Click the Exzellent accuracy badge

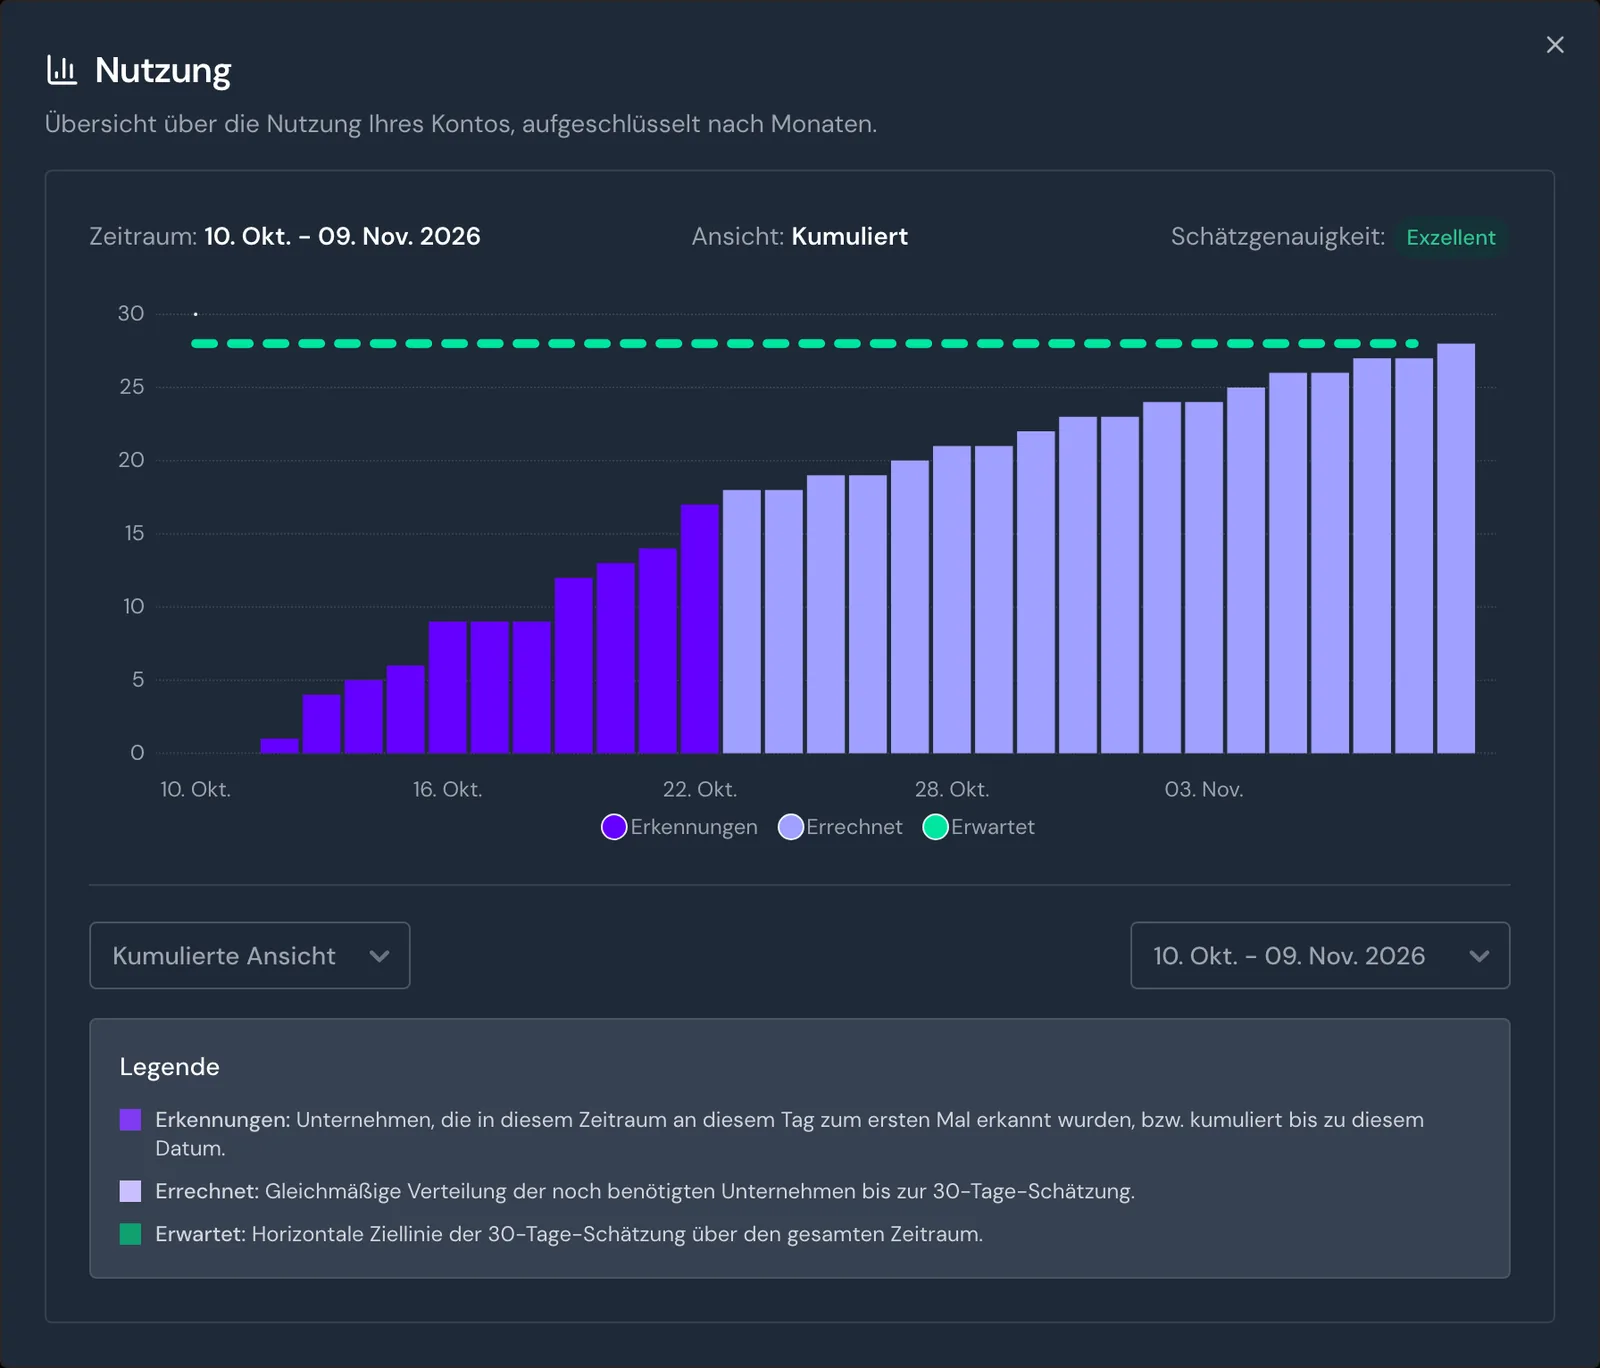click(1451, 237)
